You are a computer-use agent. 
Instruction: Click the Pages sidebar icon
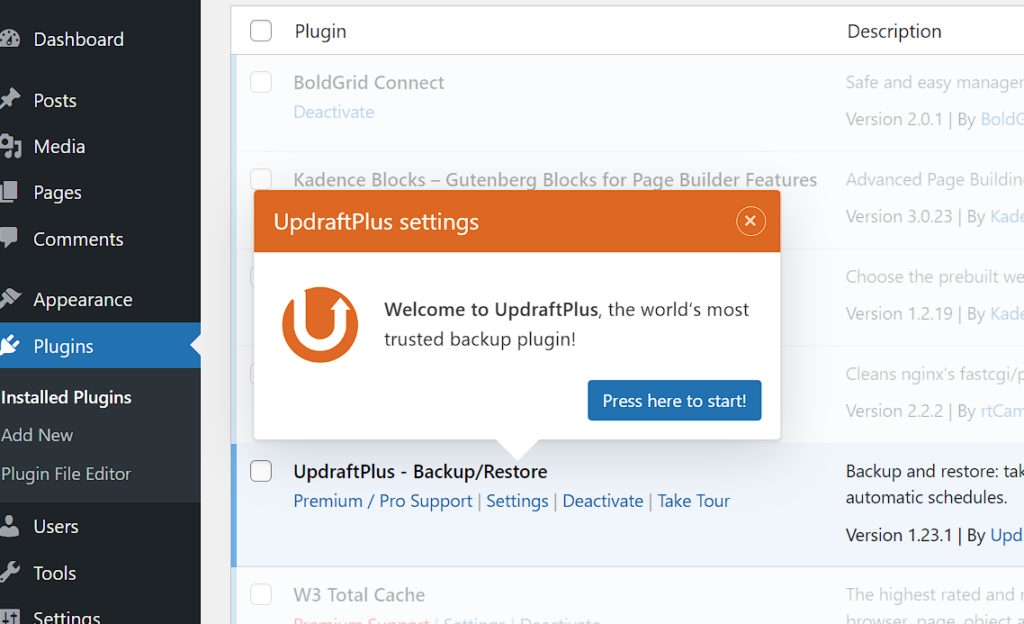[x=10, y=192]
